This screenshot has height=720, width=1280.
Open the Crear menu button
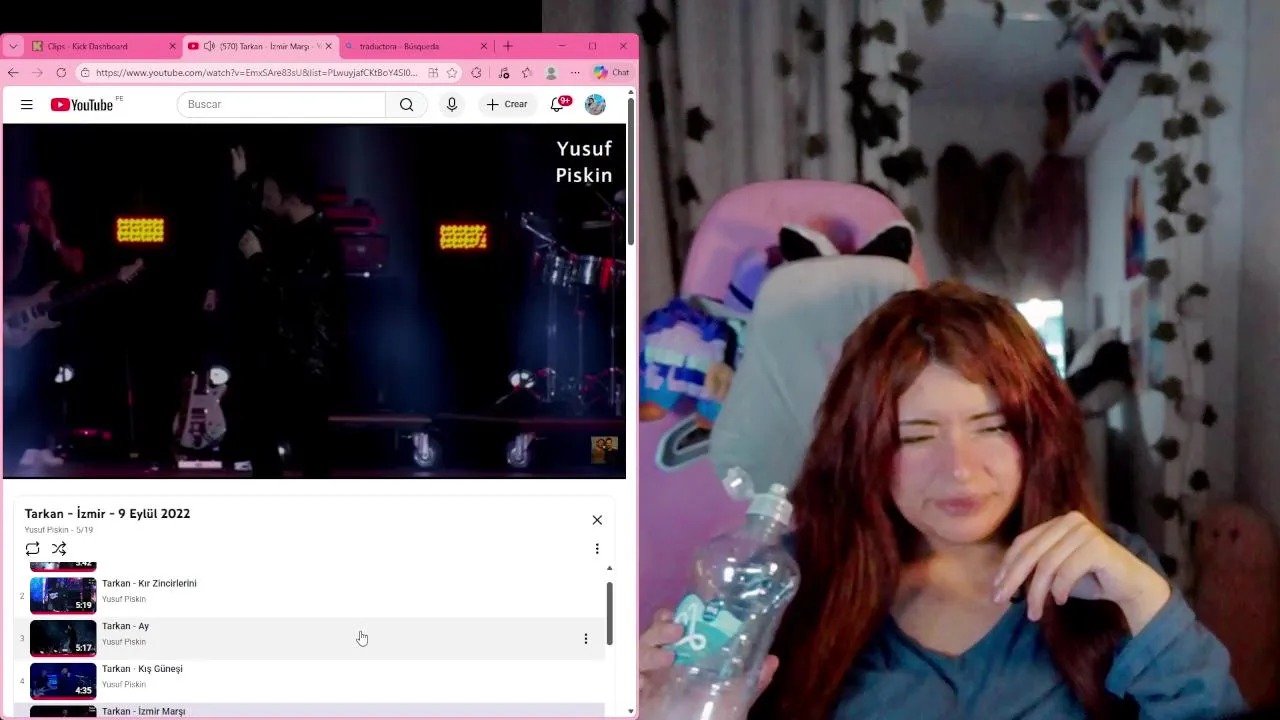coord(507,104)
